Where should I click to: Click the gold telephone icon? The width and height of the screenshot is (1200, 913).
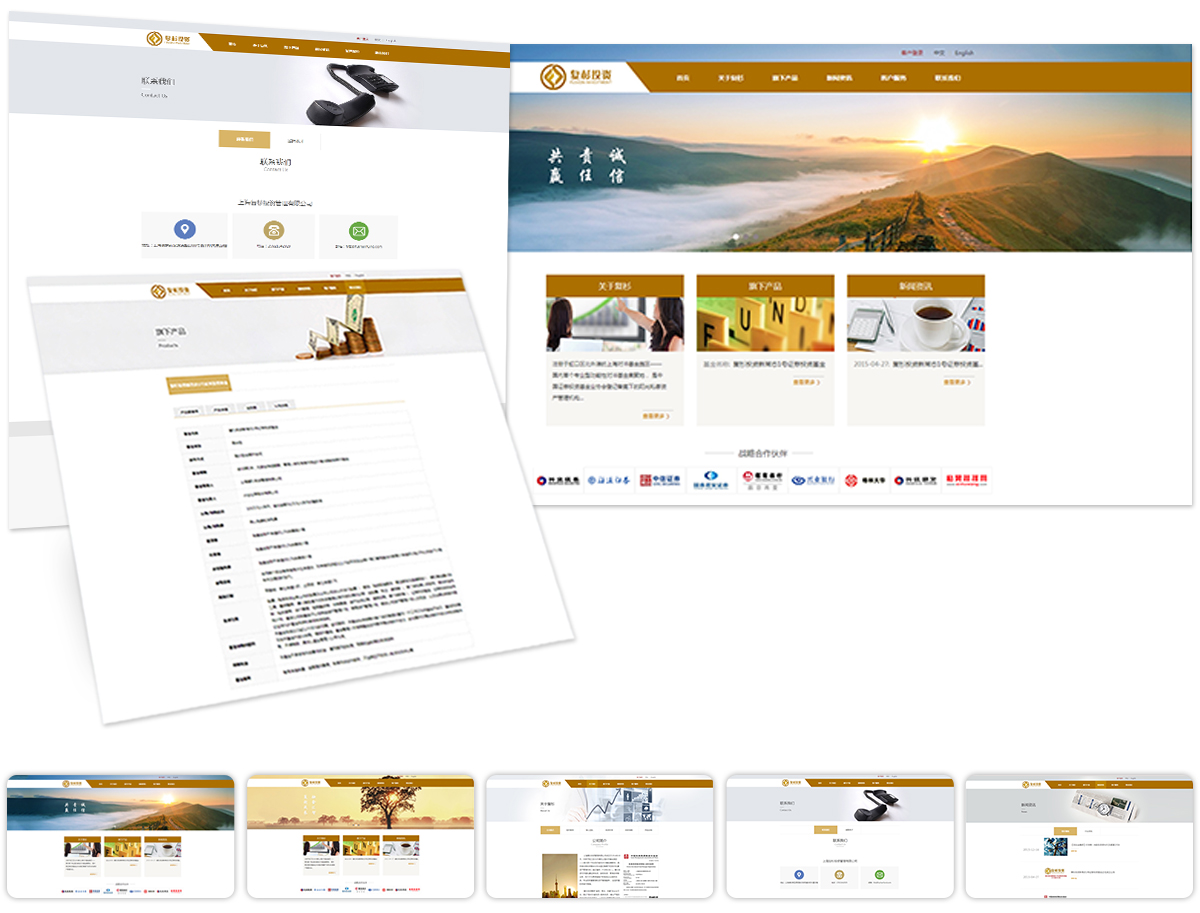[273, 230]
